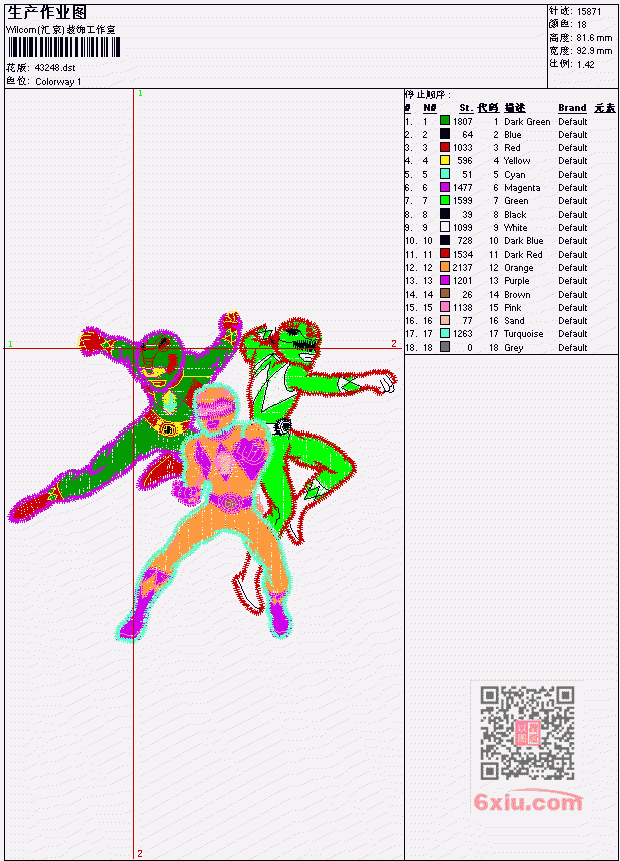This screenshot has width=620, height=861.
Task: Pick the Pink color swatch in row 15
Action: pyautogui.click(x=445, y=308)
